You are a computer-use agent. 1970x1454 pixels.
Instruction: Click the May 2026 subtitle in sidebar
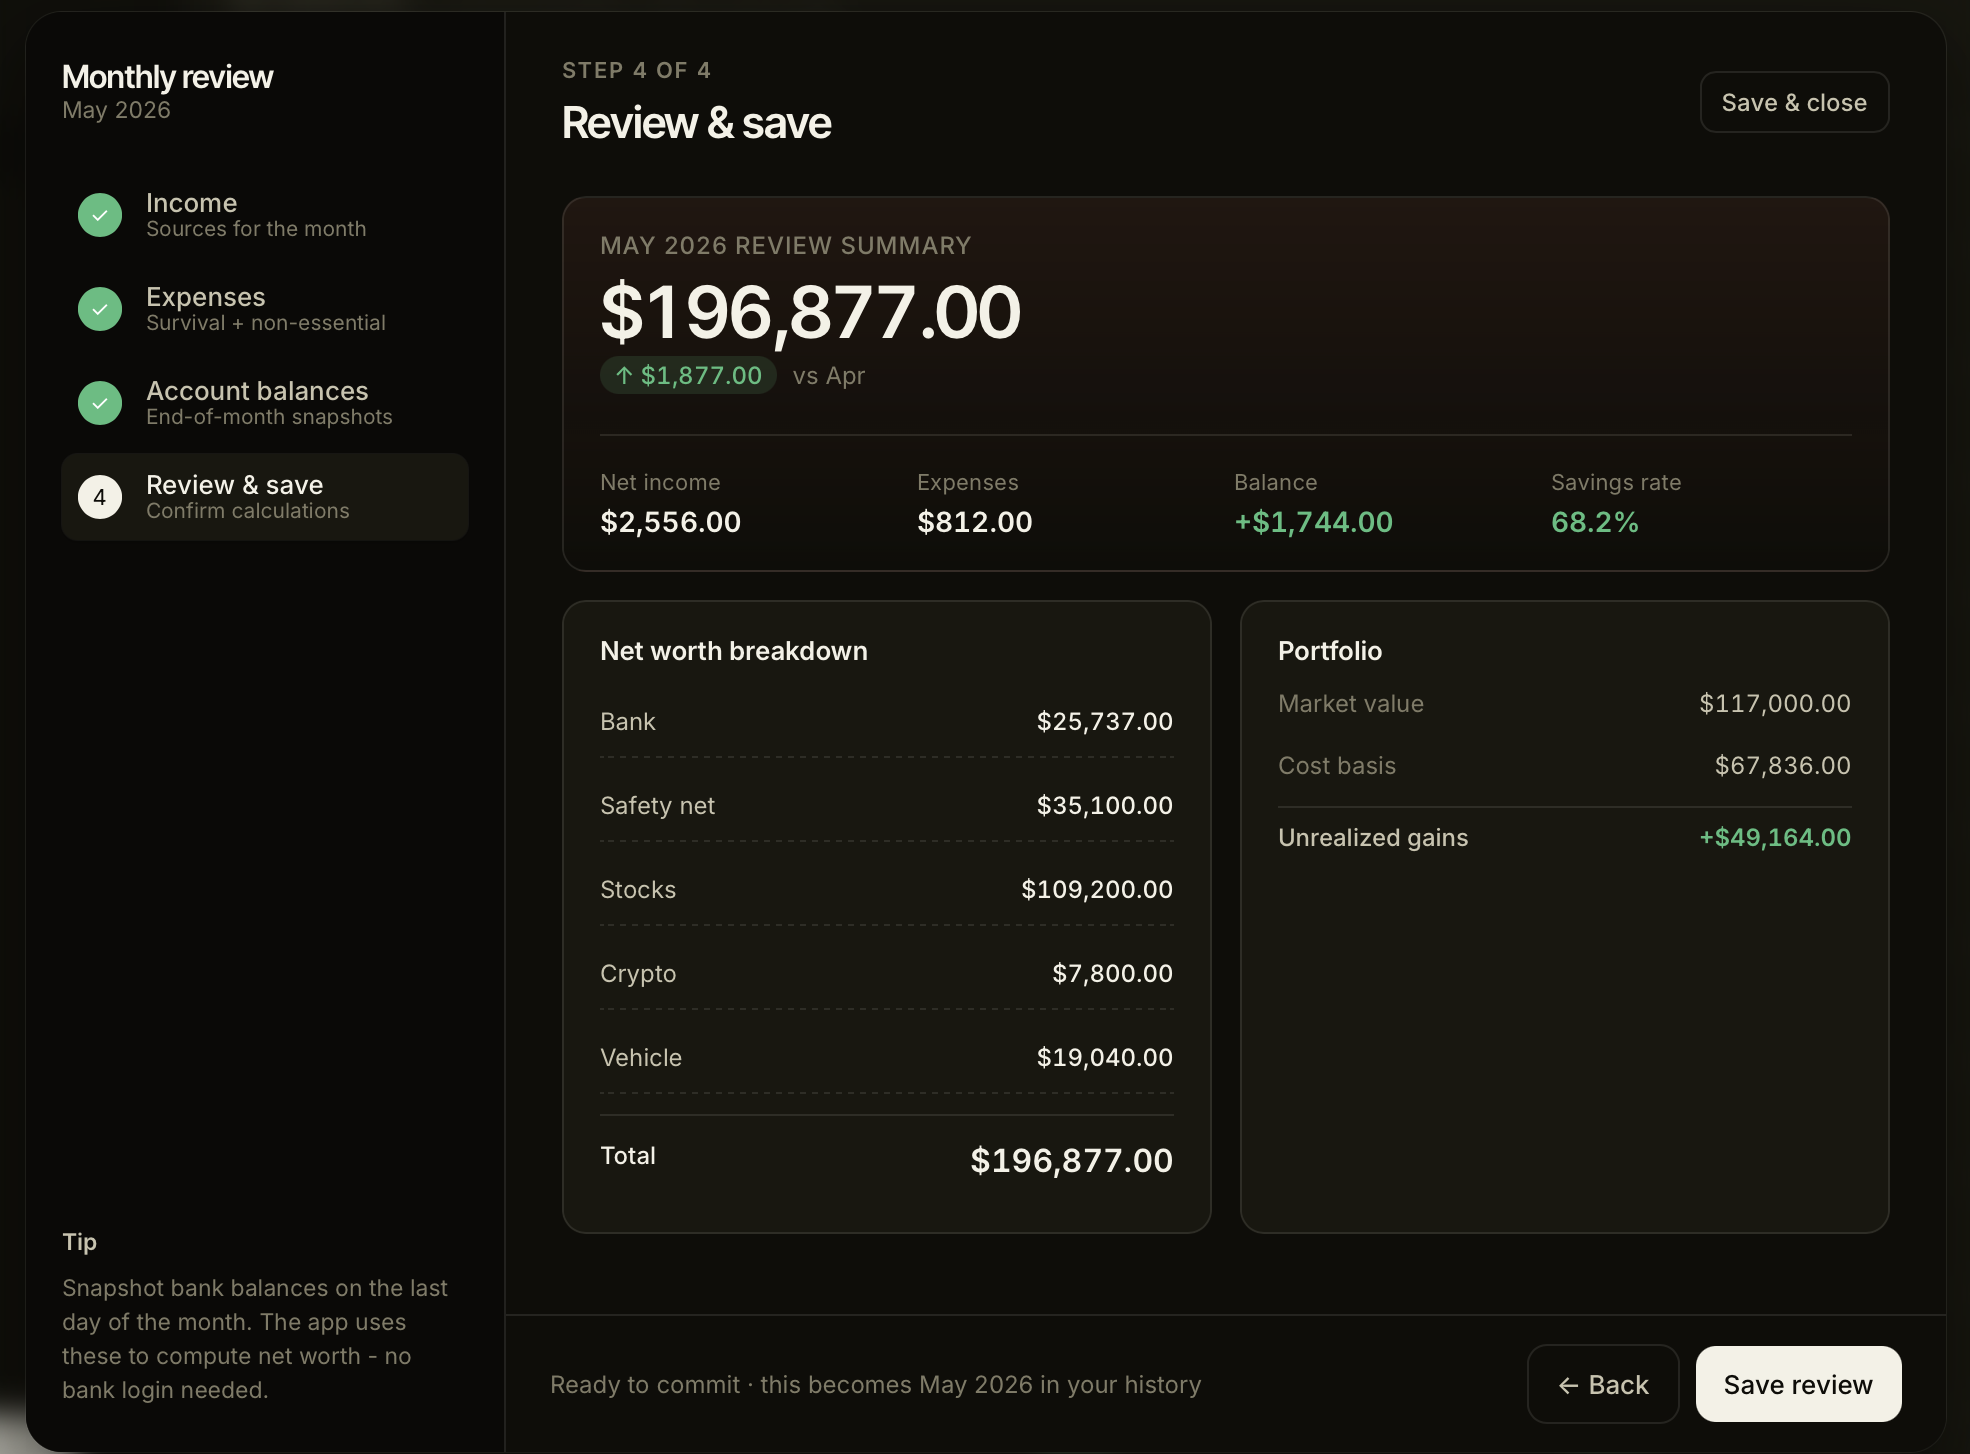(116, 110)
